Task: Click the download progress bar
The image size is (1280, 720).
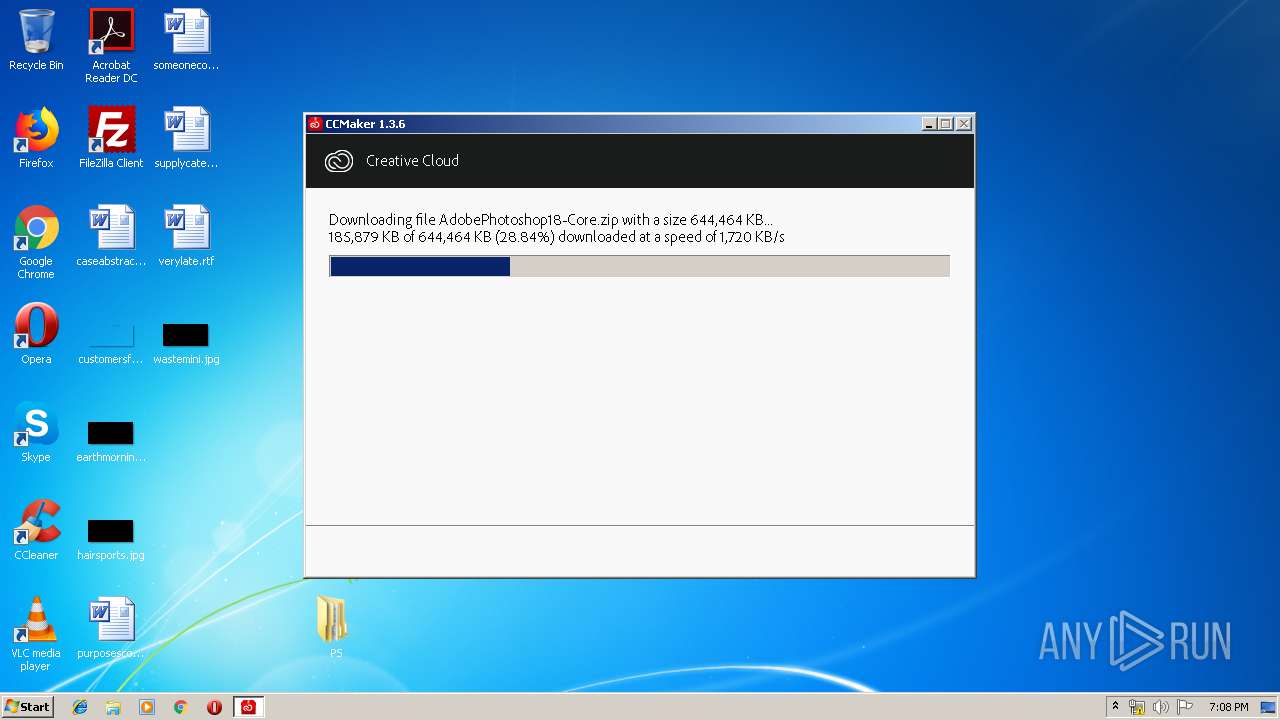Action: (639, 266)
